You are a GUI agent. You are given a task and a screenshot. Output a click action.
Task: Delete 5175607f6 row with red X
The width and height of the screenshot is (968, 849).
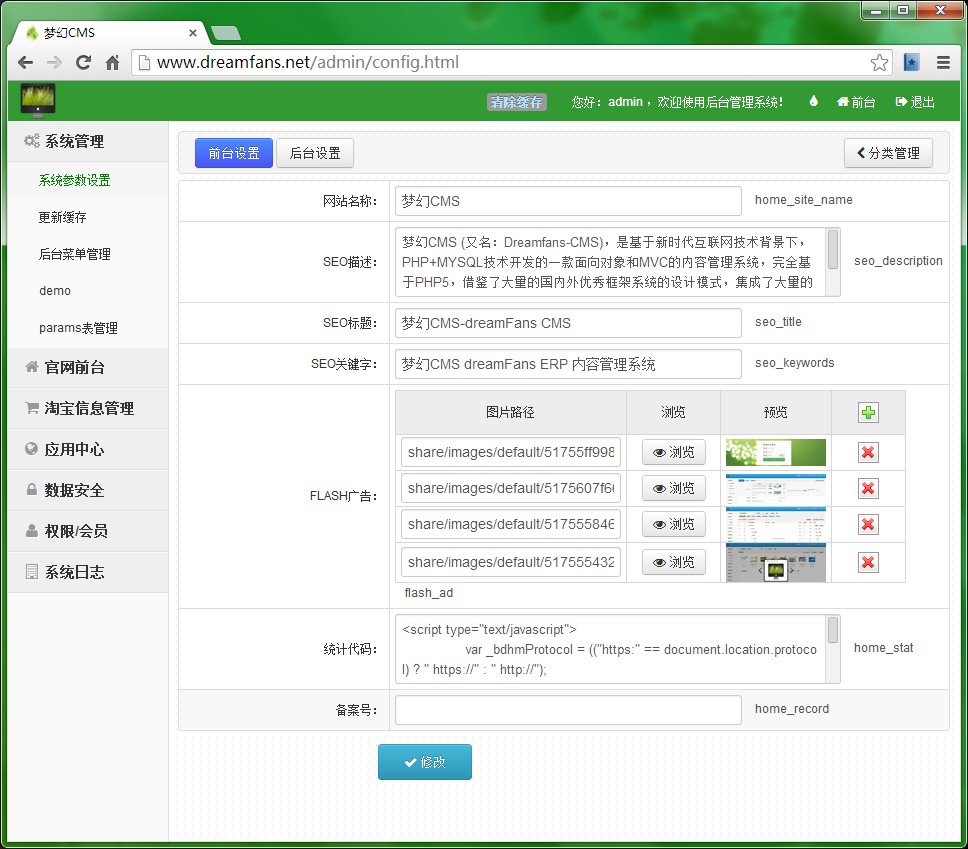click(x=868, y=488)
